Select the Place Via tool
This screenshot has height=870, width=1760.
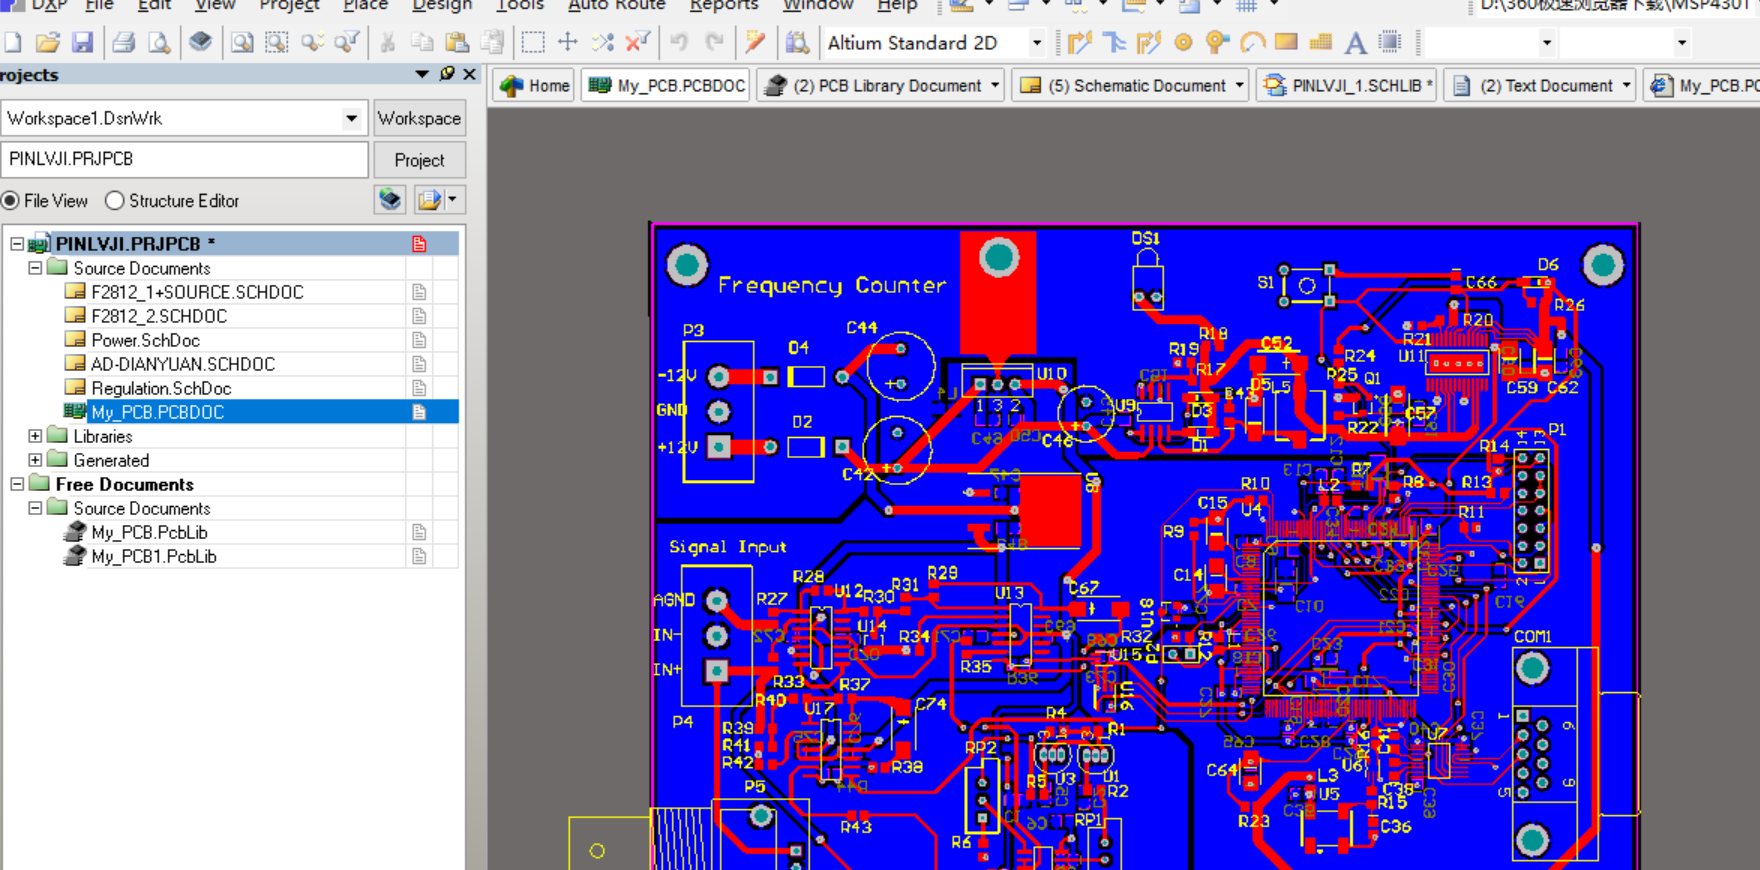1217,43
